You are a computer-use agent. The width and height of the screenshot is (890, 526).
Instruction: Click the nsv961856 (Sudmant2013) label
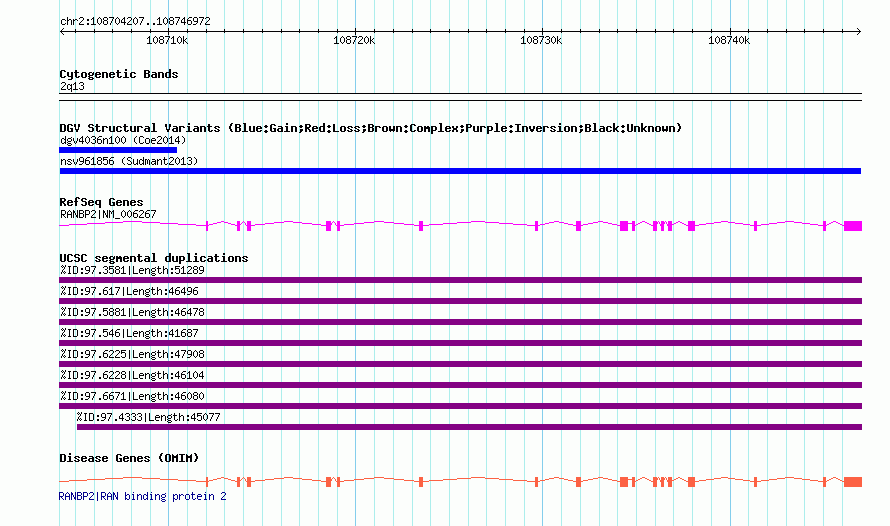(129, 161)
